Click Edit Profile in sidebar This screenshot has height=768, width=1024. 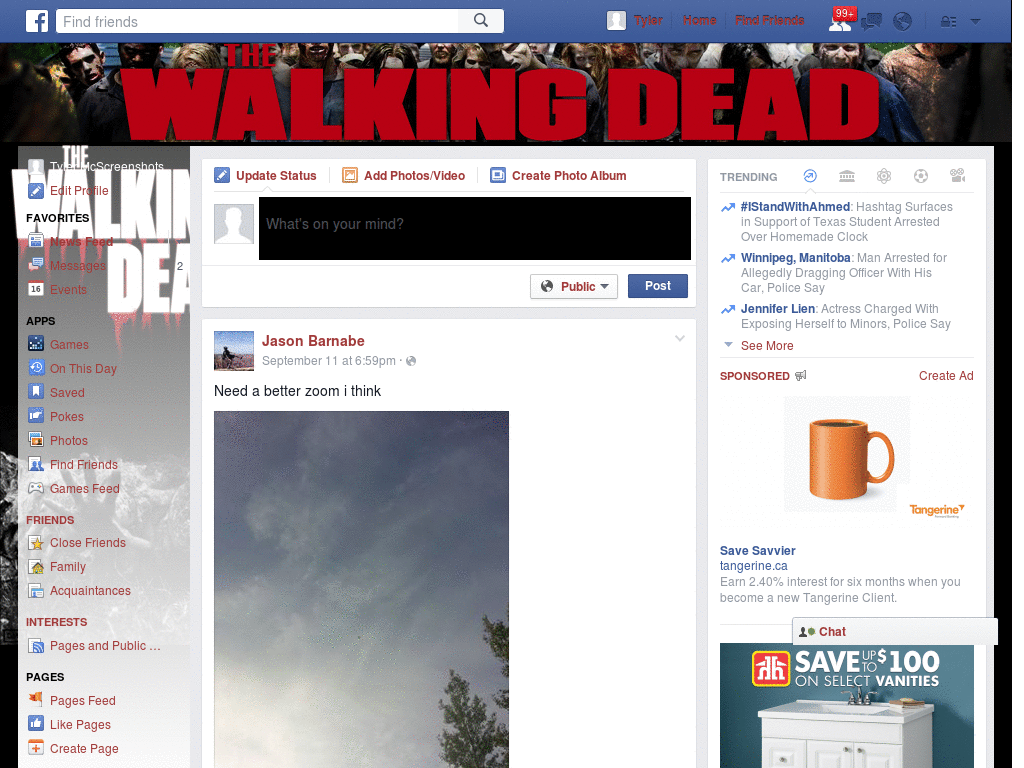[79, 191]
